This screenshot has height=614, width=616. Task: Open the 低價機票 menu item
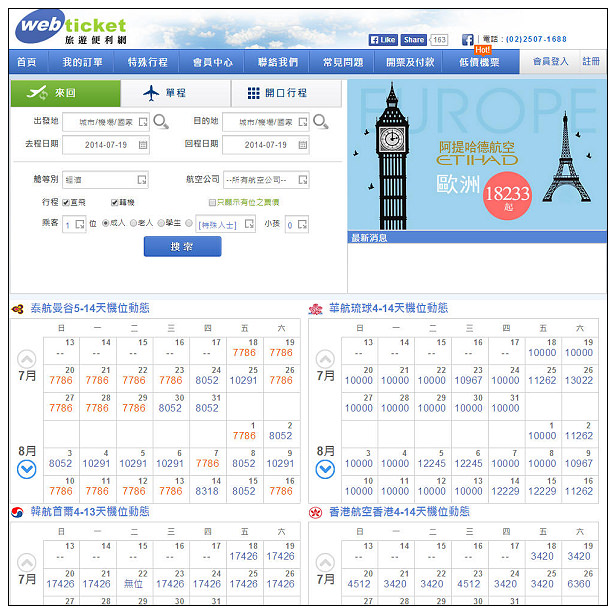pyautogui.click(x=479, y=62)
